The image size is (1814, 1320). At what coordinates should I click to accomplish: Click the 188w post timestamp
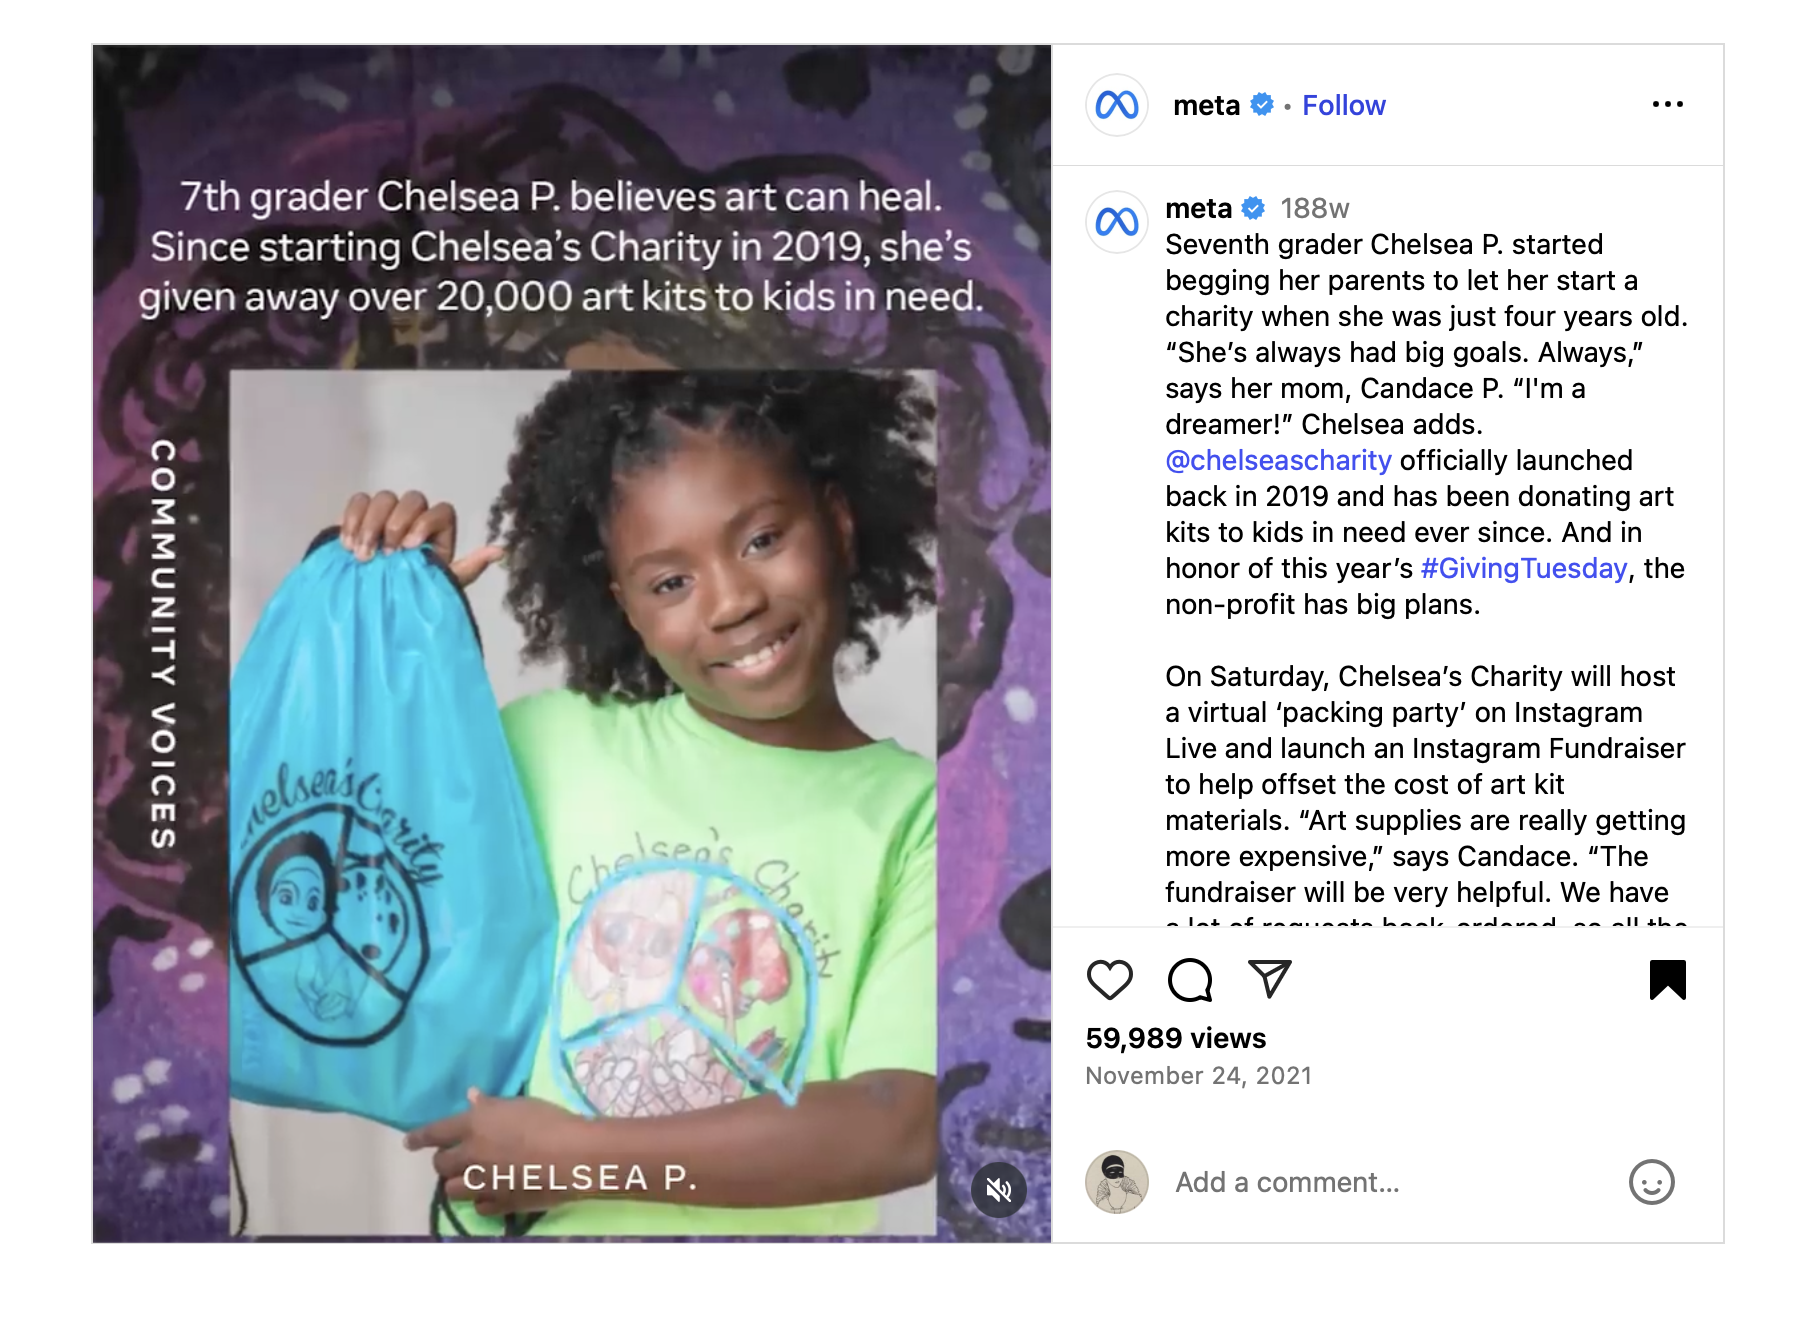(1314, 208)
